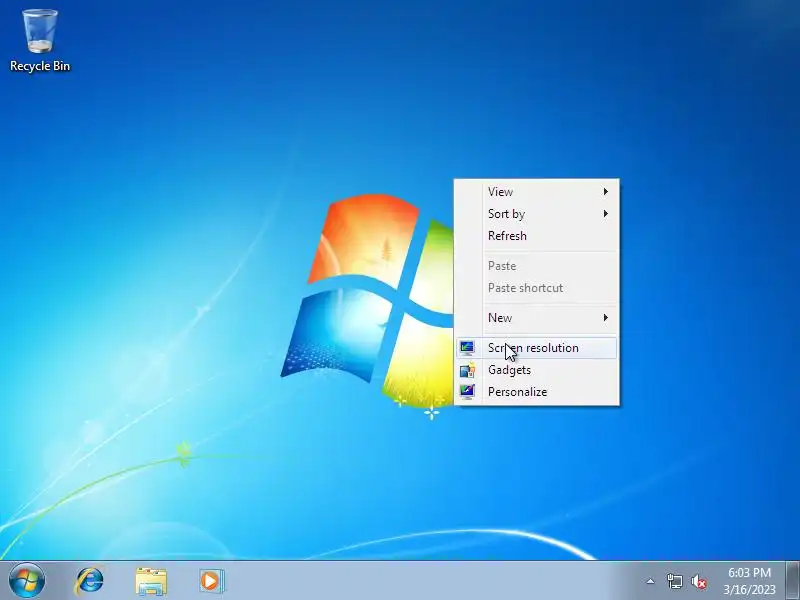
Task: Open the clock showing 6:03 PM
Action: tap(749, 581)
